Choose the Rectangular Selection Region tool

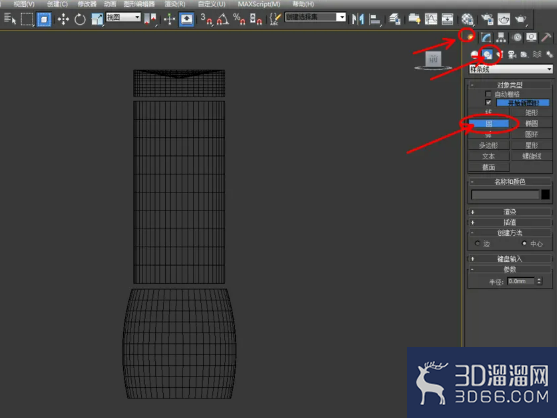(27, 19)
